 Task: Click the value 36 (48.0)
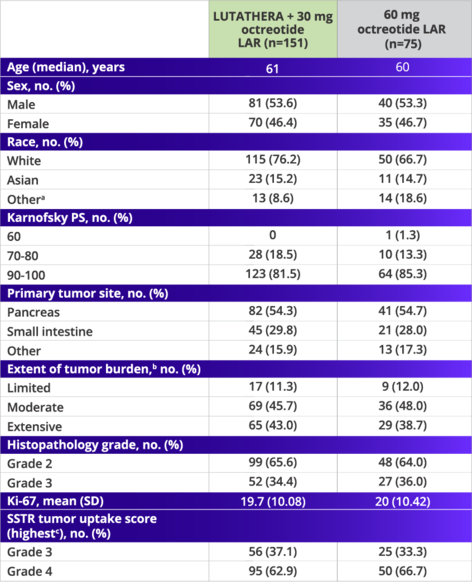click(x=403, y=406)
